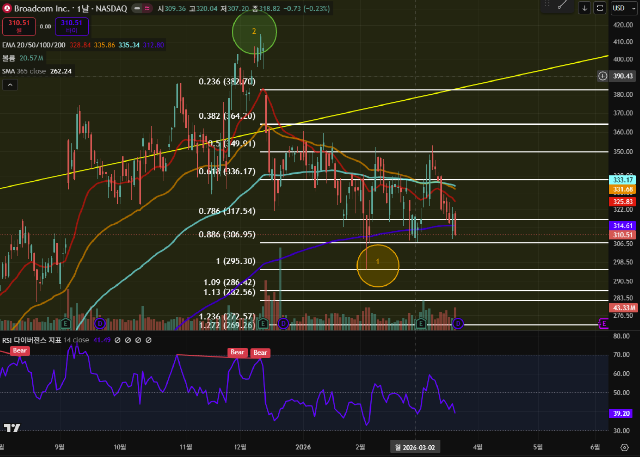Click the TradingView logo in RSI pane
Viewport: 640px width, 457px height.
click(x=12, y=428)
